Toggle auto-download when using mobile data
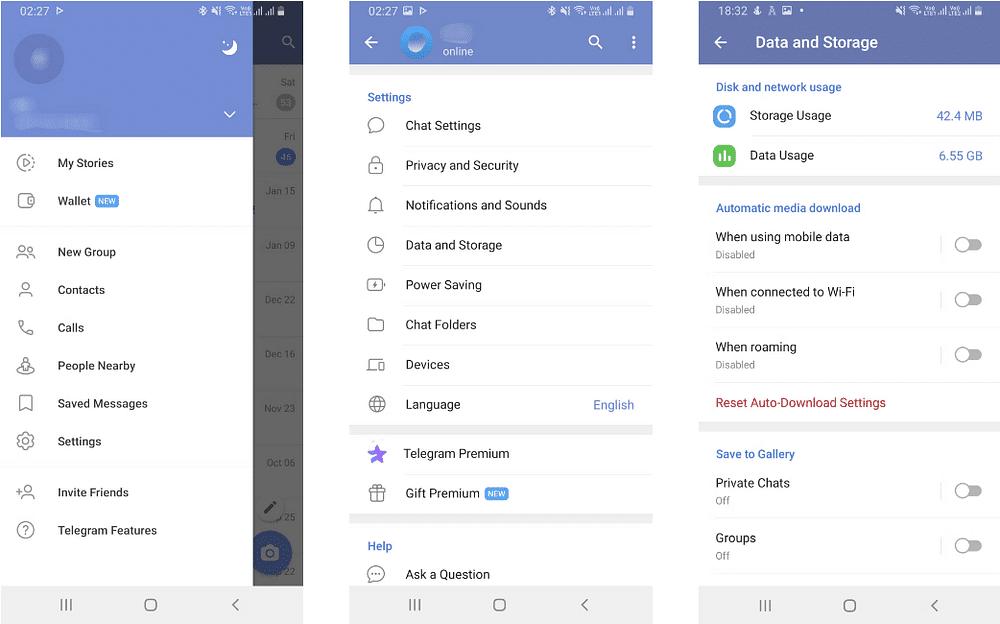This screenshot has width=1000, height=624. click(967, 245)
